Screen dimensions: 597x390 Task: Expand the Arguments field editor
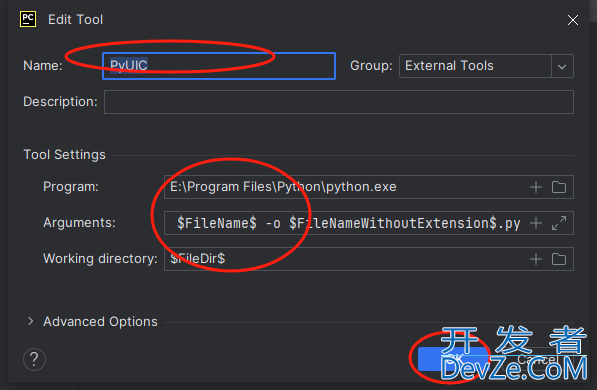coord(559,223)
